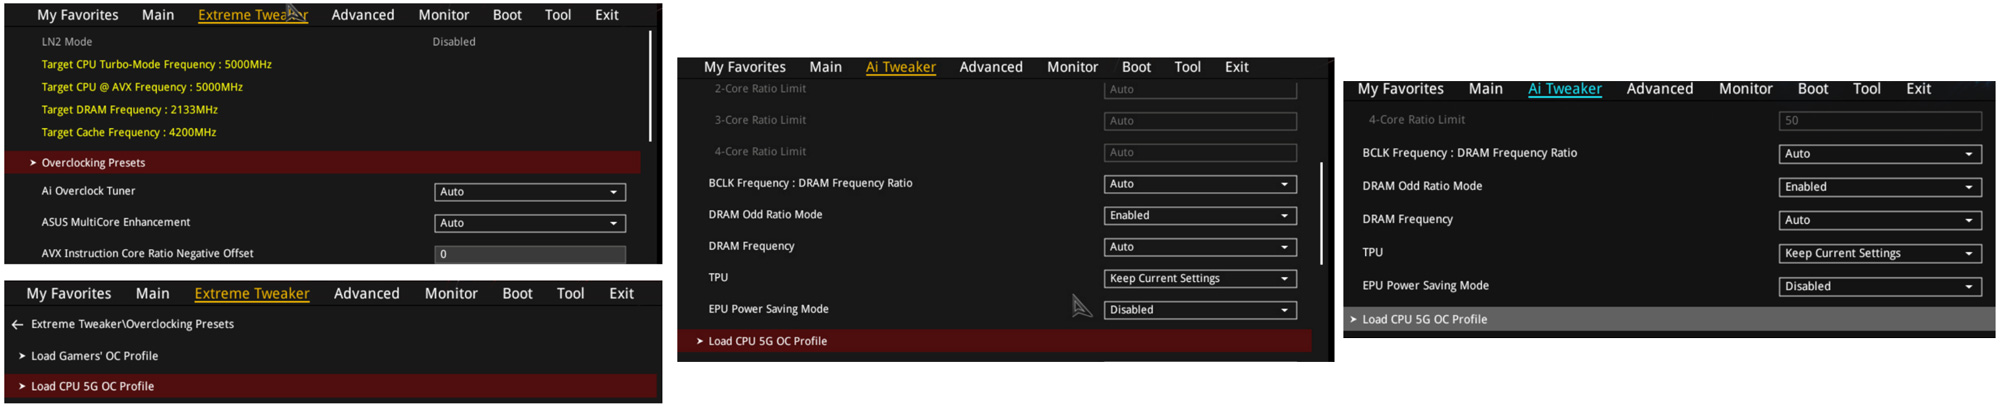This screenshot has width=2000, height=408.
Task: Open Monitor tab in the Overclocking Presets screen
Action: tap(451, 293)
